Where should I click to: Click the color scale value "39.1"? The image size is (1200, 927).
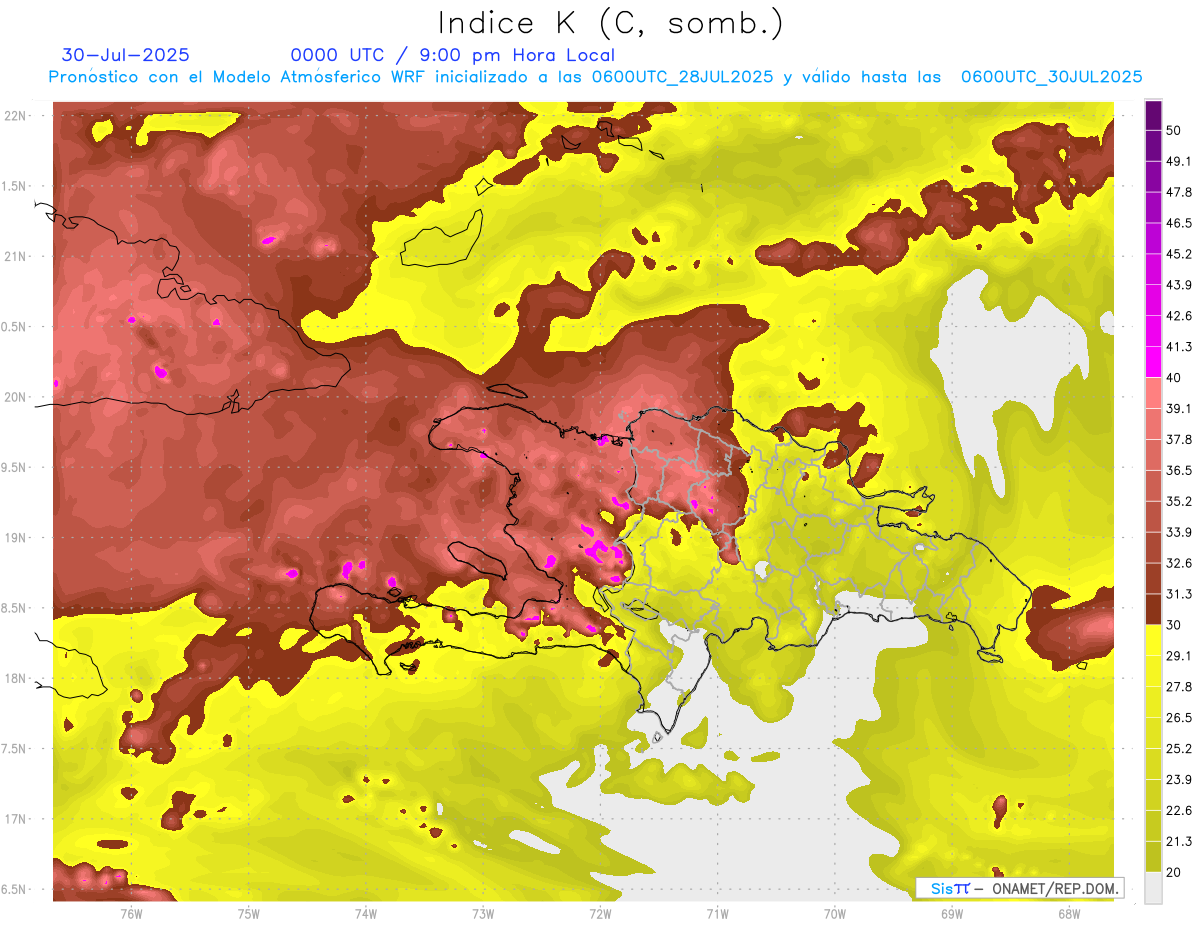[1179, 408]
